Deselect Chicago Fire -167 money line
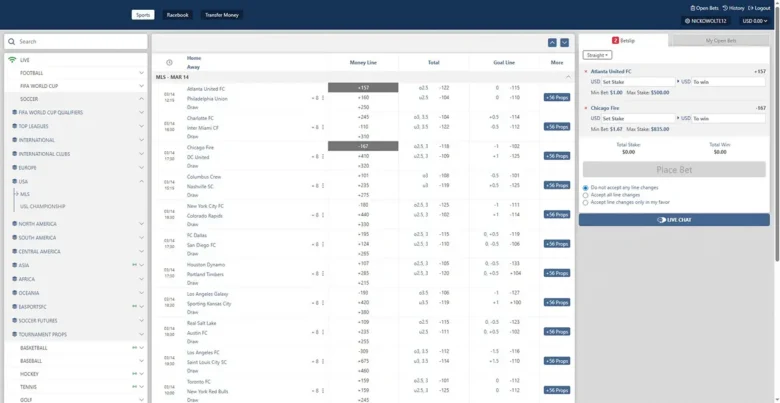780x403 pixels. (x=363, y=146)
